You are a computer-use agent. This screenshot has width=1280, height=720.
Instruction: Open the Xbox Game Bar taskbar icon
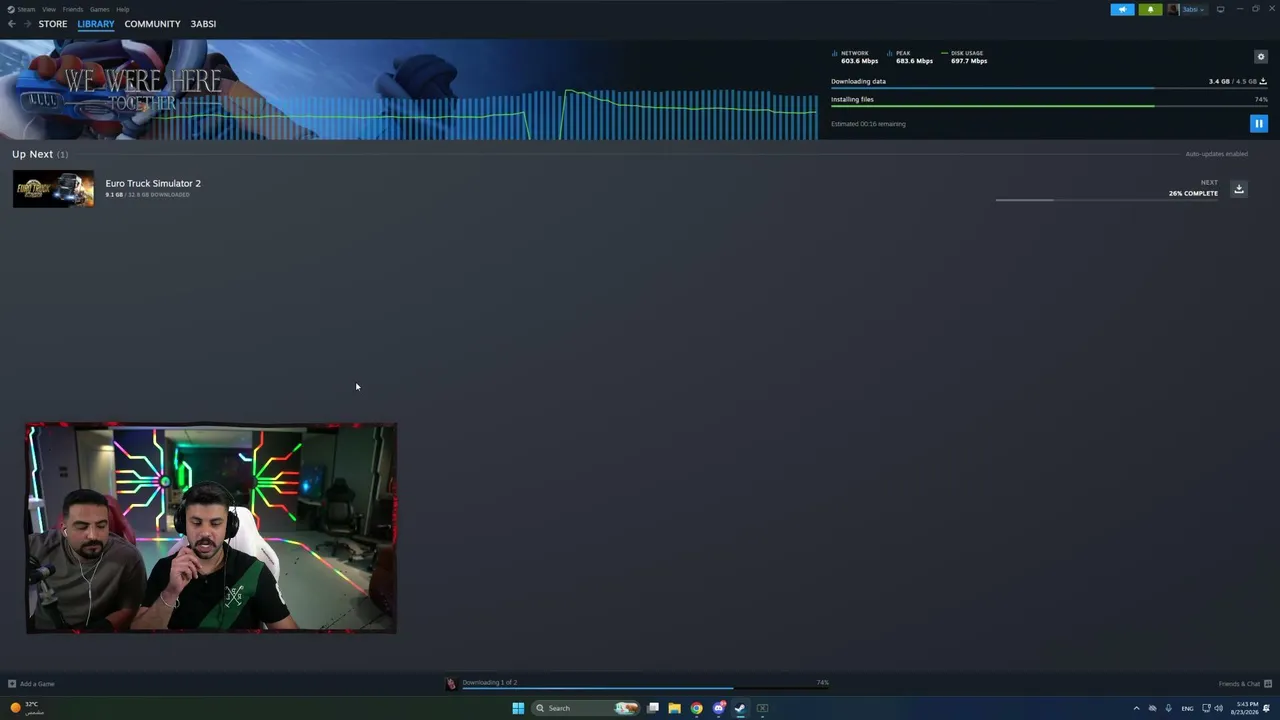point(762,708)
